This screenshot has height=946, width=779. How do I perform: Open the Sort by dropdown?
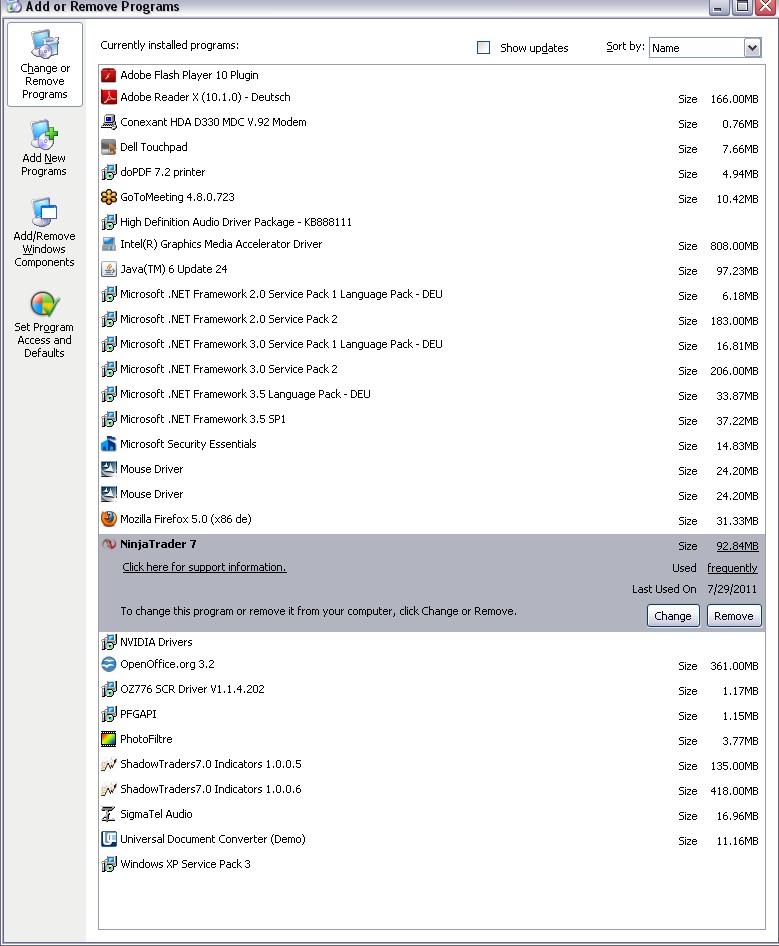point(752,48)
